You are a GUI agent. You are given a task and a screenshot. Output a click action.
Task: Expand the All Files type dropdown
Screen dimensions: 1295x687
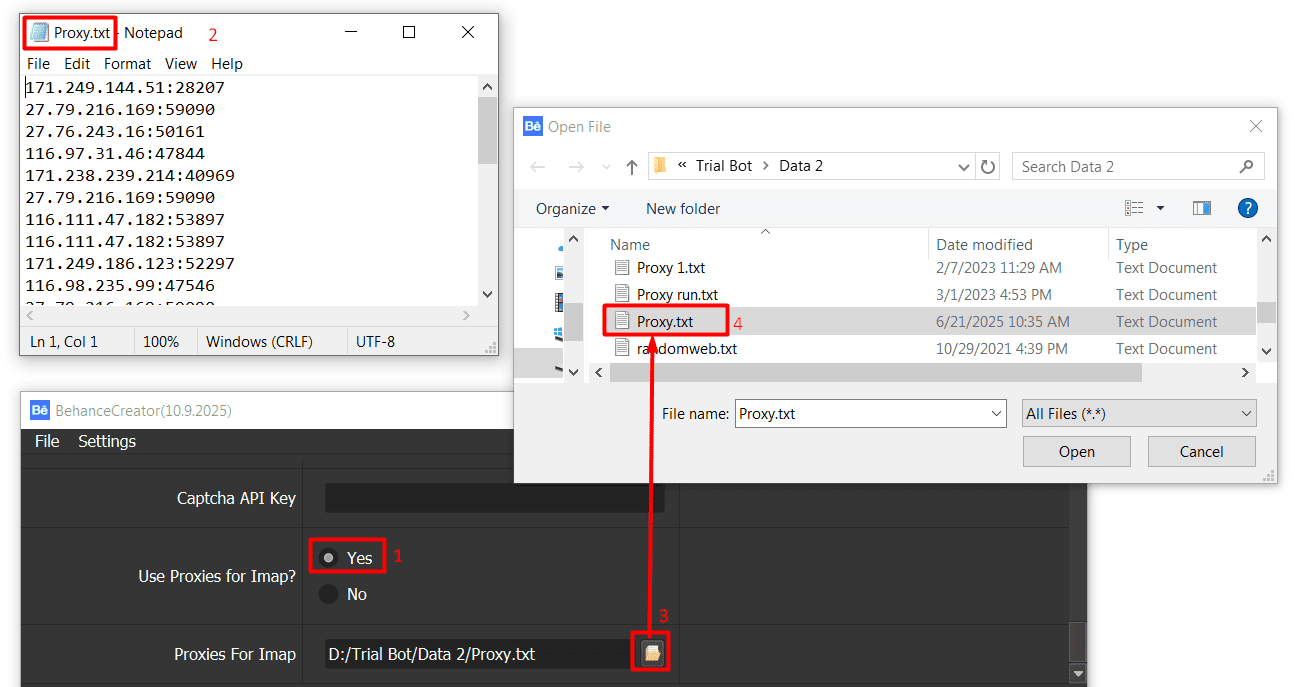(x=1139, y=413)
